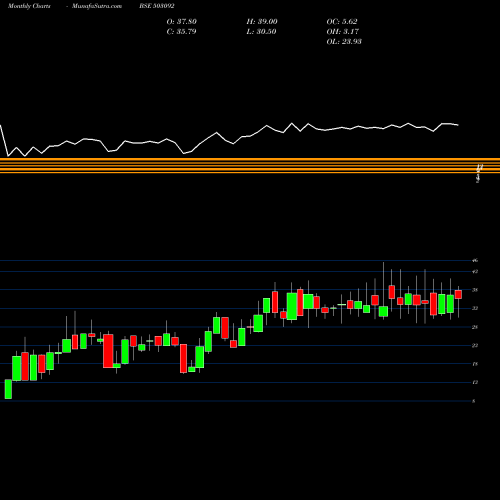
Task: Click the 46 price axis label
Action: [x=475, y=260]
